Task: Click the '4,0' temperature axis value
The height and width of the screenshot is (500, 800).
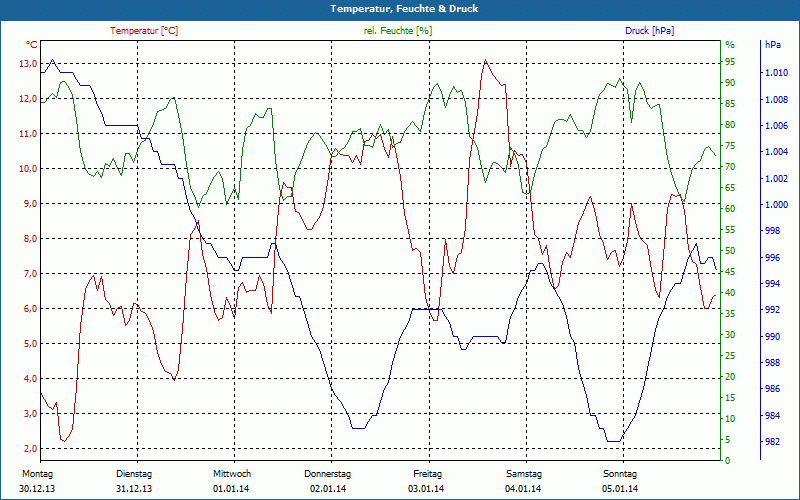Action: 30,379
